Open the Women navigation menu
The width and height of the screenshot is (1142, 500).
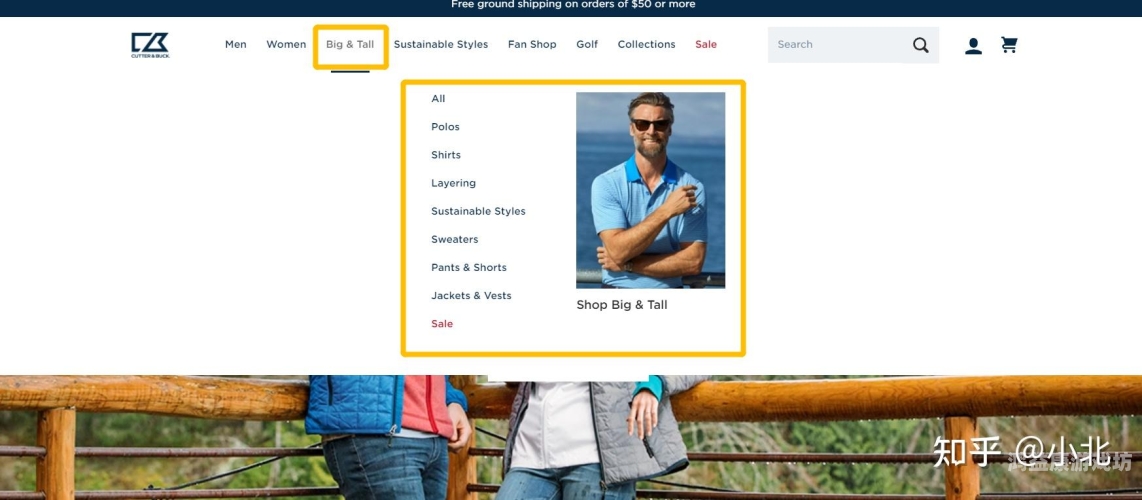click(x=286, y=44)
